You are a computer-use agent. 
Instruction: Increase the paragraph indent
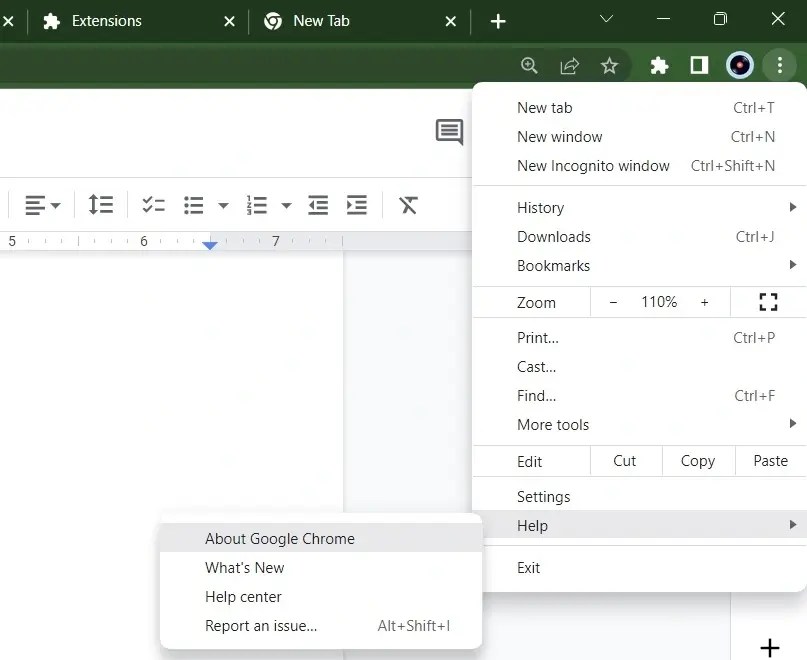(357, 204)
